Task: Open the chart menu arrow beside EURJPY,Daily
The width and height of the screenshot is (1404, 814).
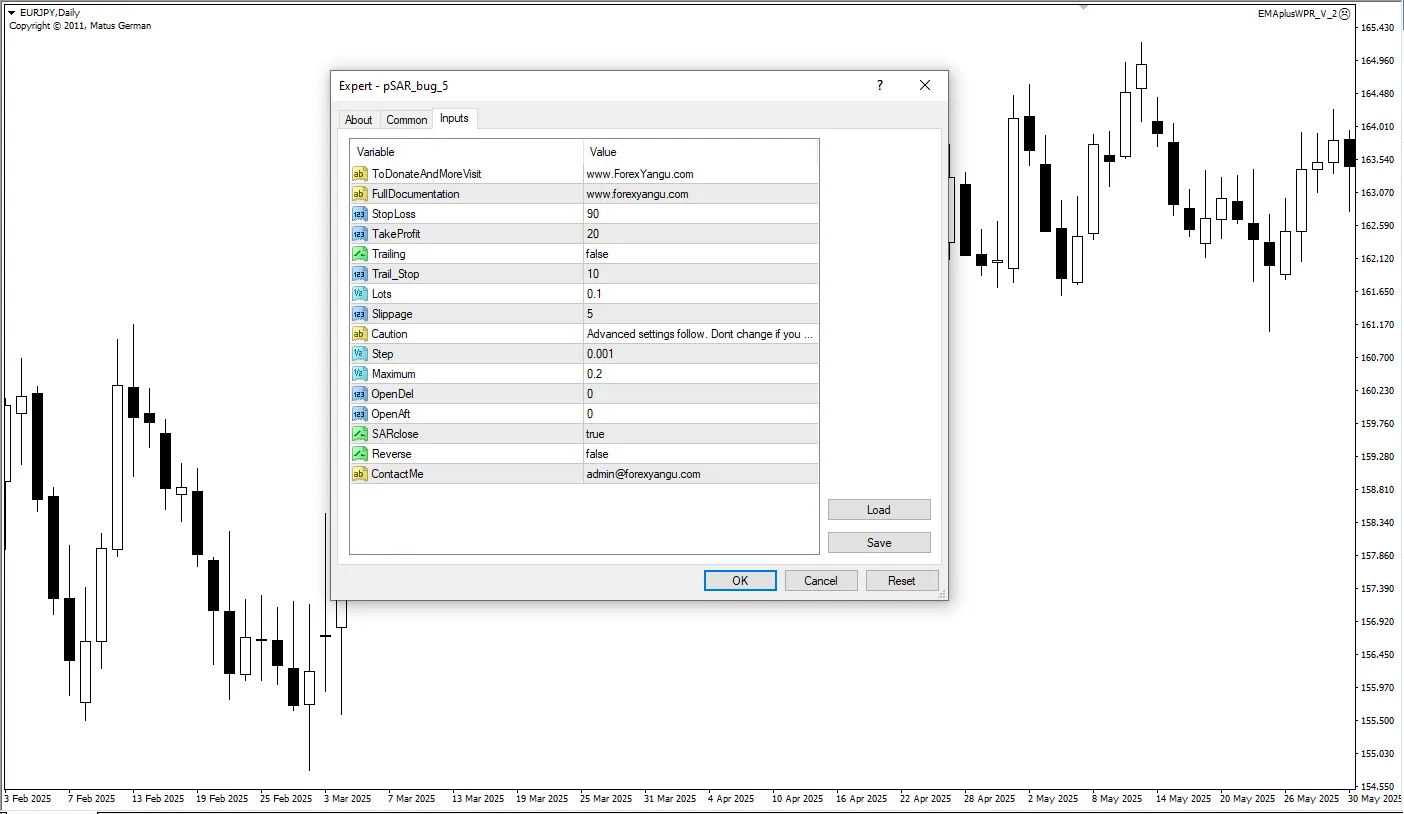Action: [11, 12]
